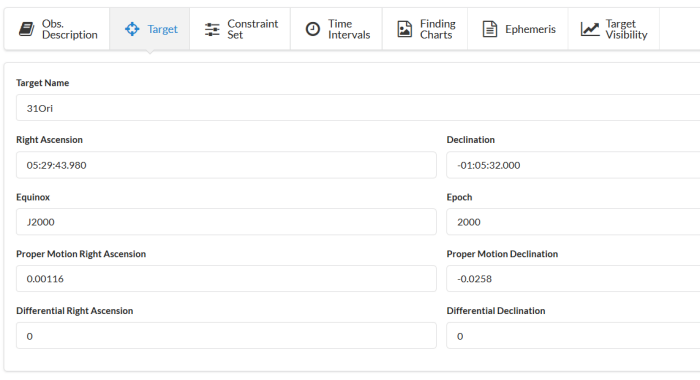
Task: Click the Differential Declination input field
Action: pos(573,335)
